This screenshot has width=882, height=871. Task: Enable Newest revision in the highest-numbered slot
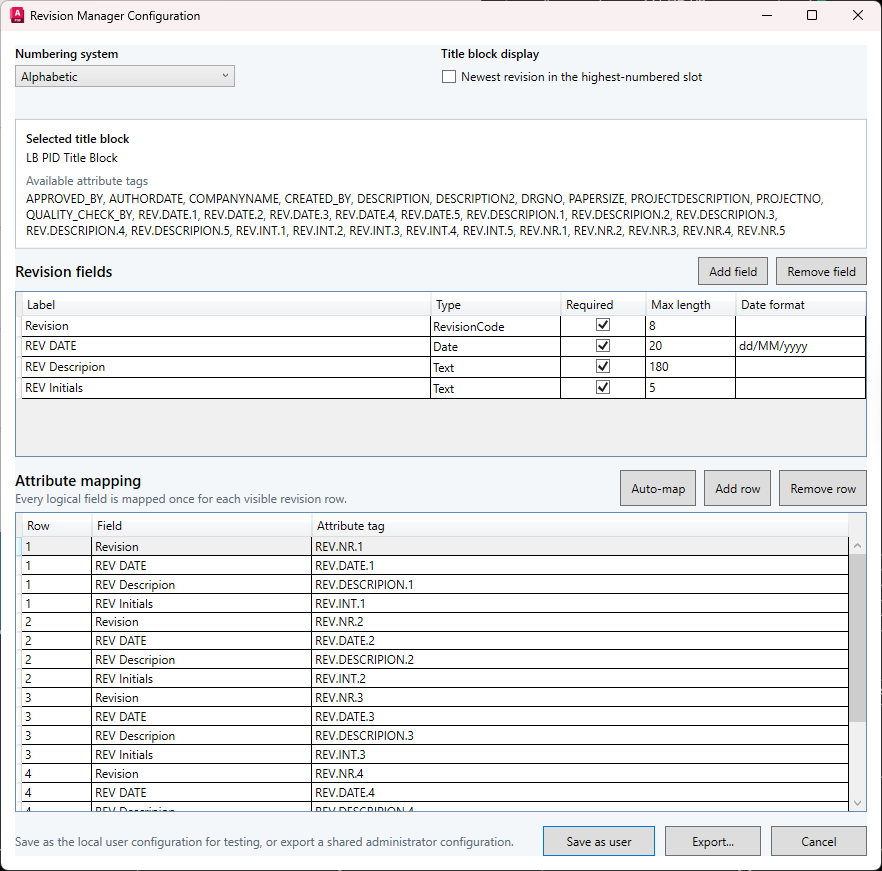tap(449, 77)
